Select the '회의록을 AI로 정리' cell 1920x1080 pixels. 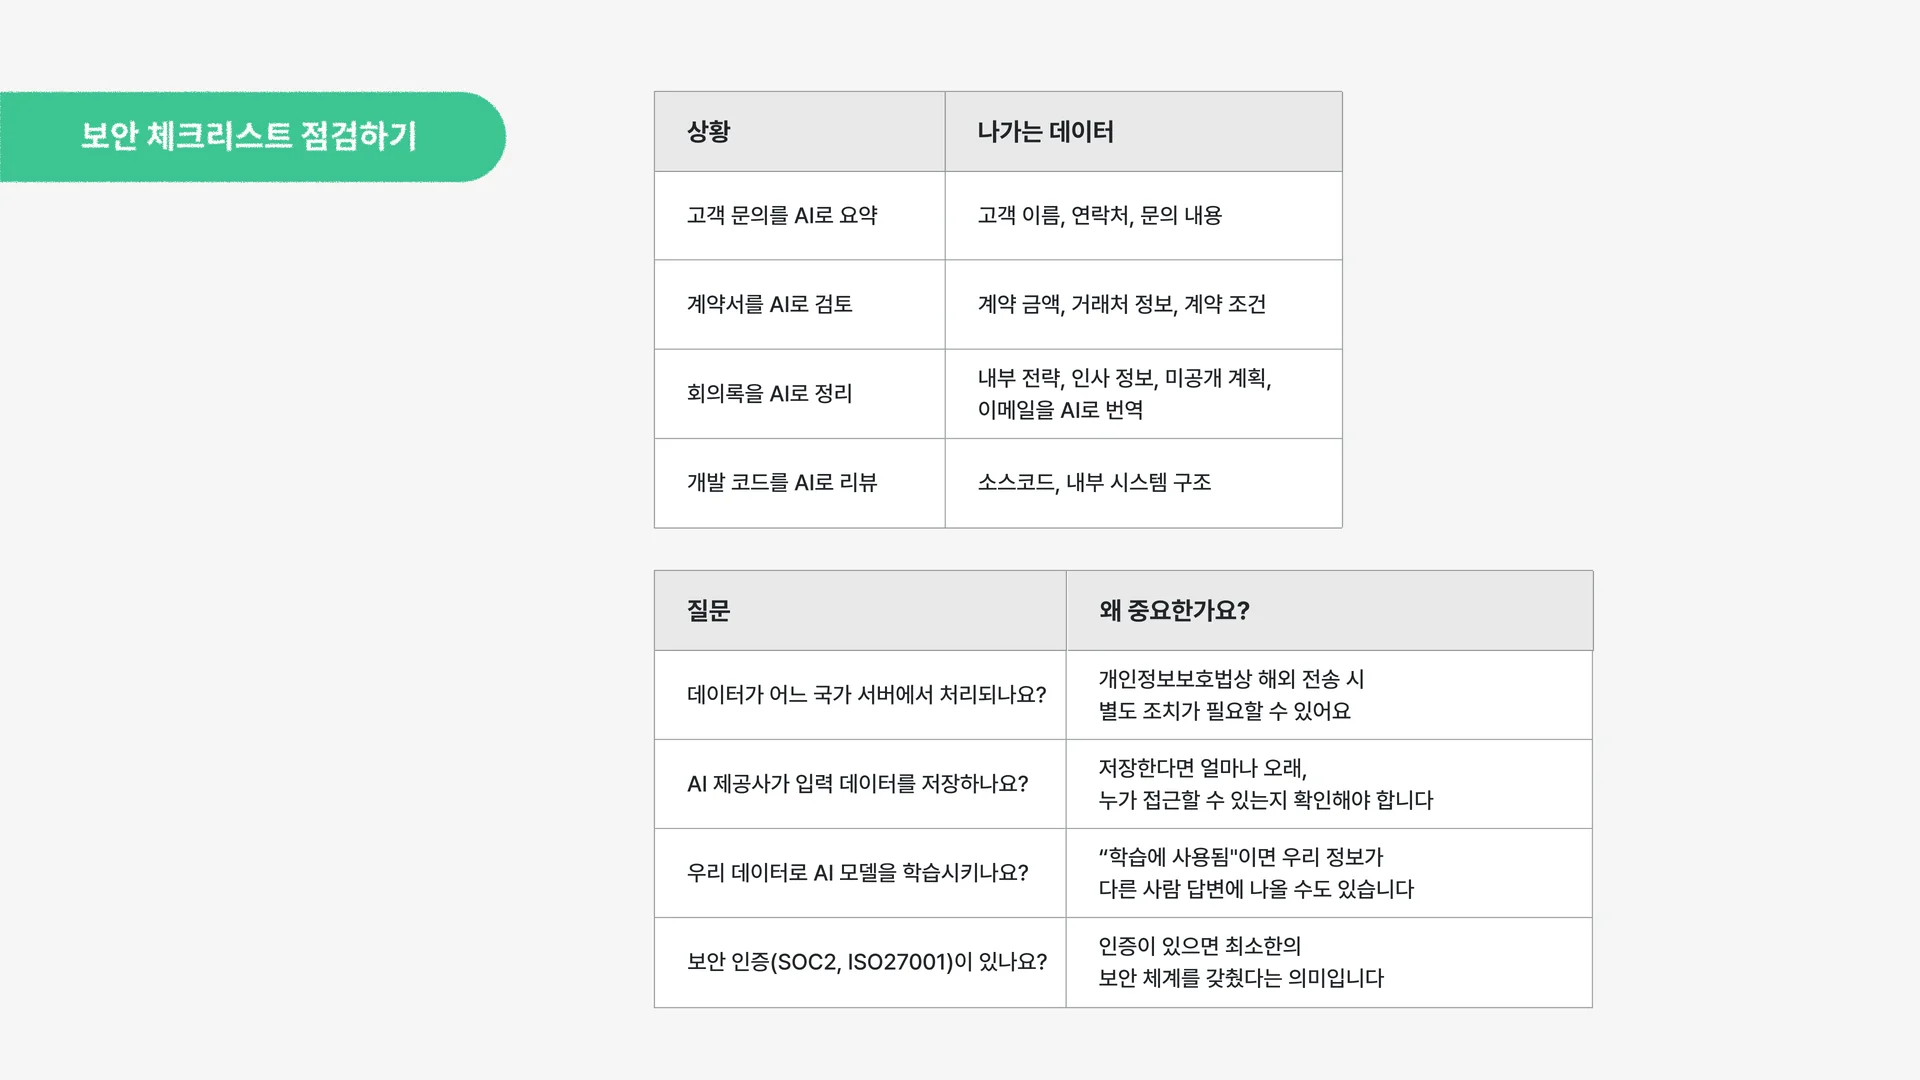click(769, 394)
